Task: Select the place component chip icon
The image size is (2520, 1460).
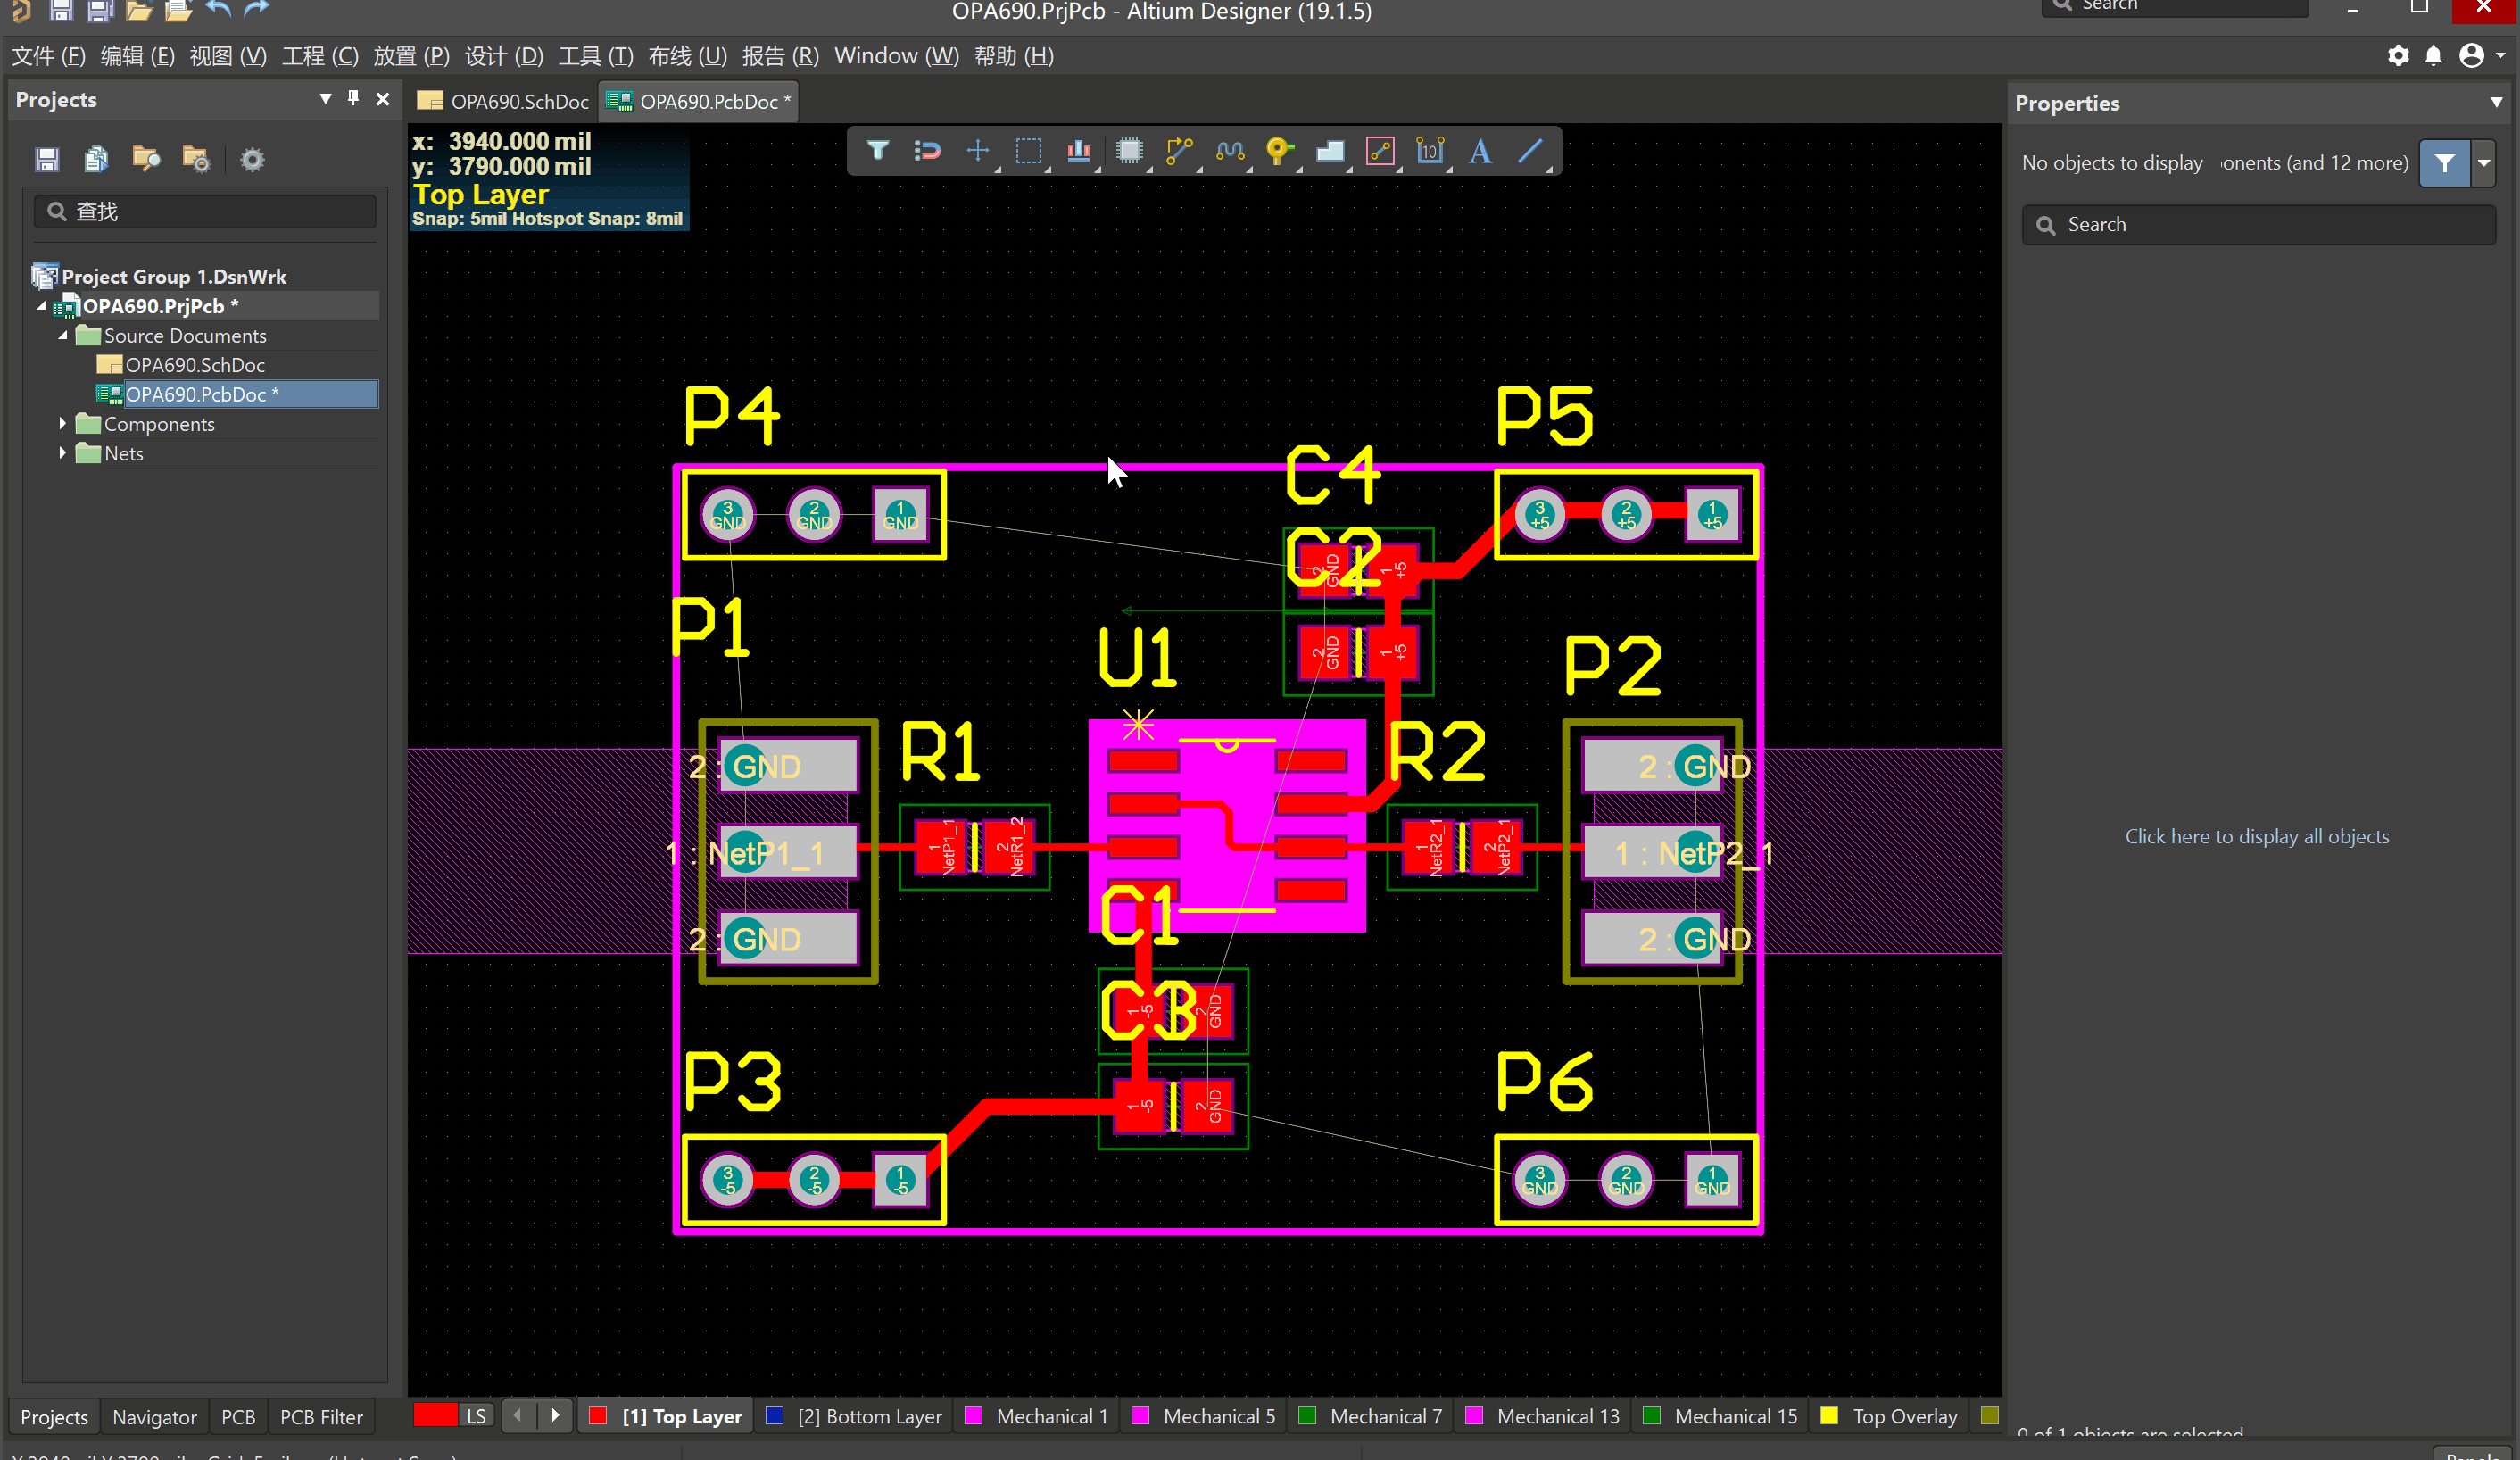Action: click(1129, 151)
